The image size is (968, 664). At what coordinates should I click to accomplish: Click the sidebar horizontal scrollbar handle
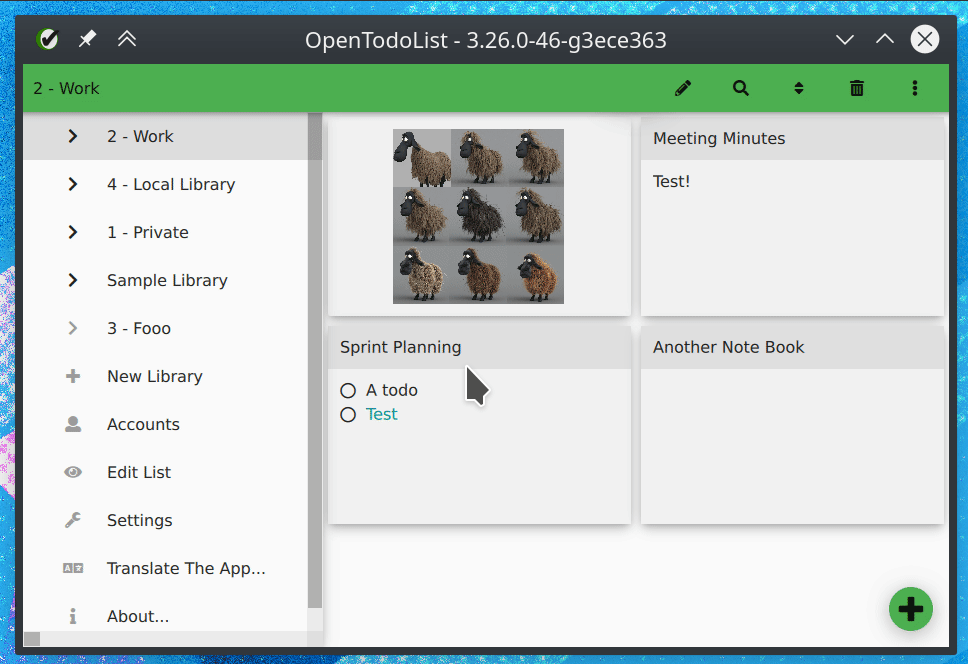[x=32, y=639]
